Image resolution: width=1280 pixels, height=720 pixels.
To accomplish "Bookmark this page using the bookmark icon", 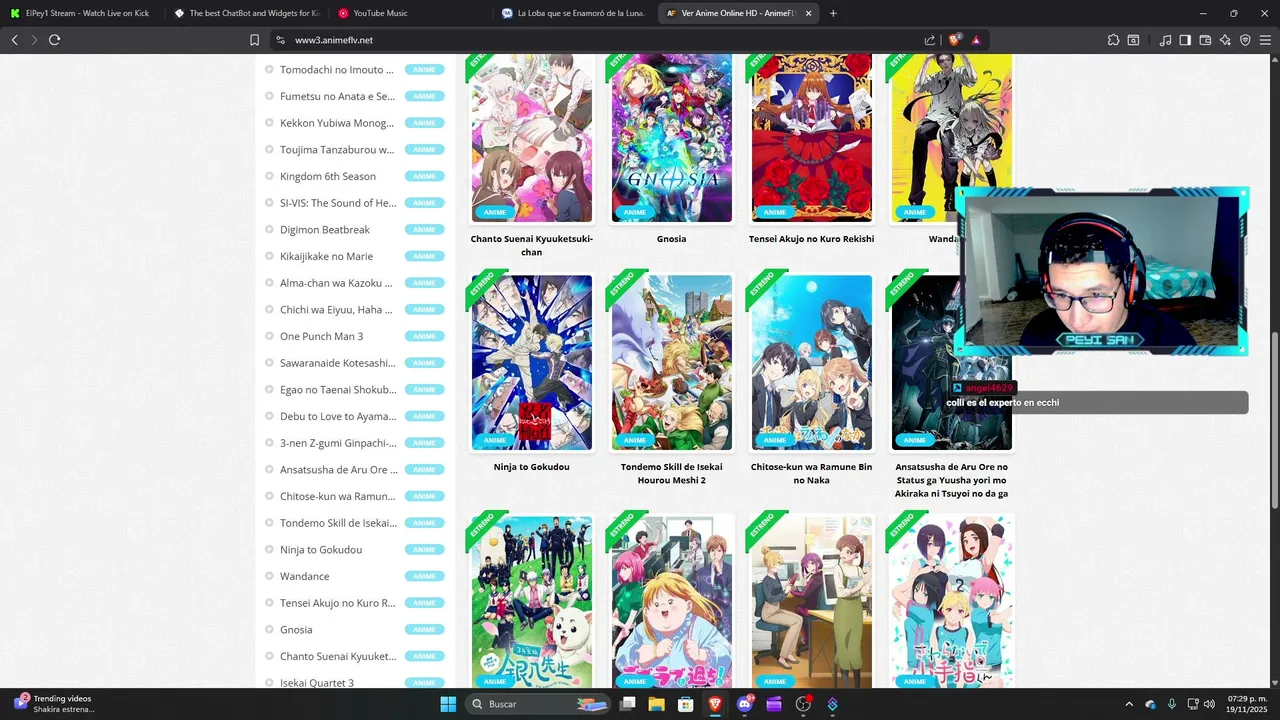I will tap(254, 40).
